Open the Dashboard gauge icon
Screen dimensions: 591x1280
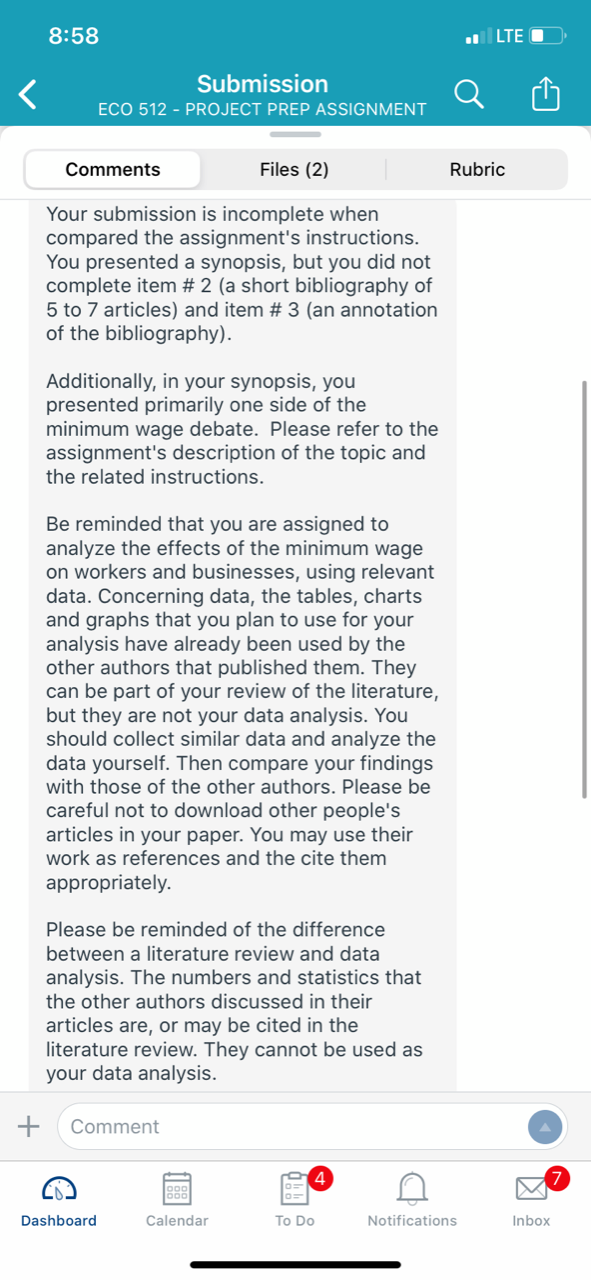59,1188
